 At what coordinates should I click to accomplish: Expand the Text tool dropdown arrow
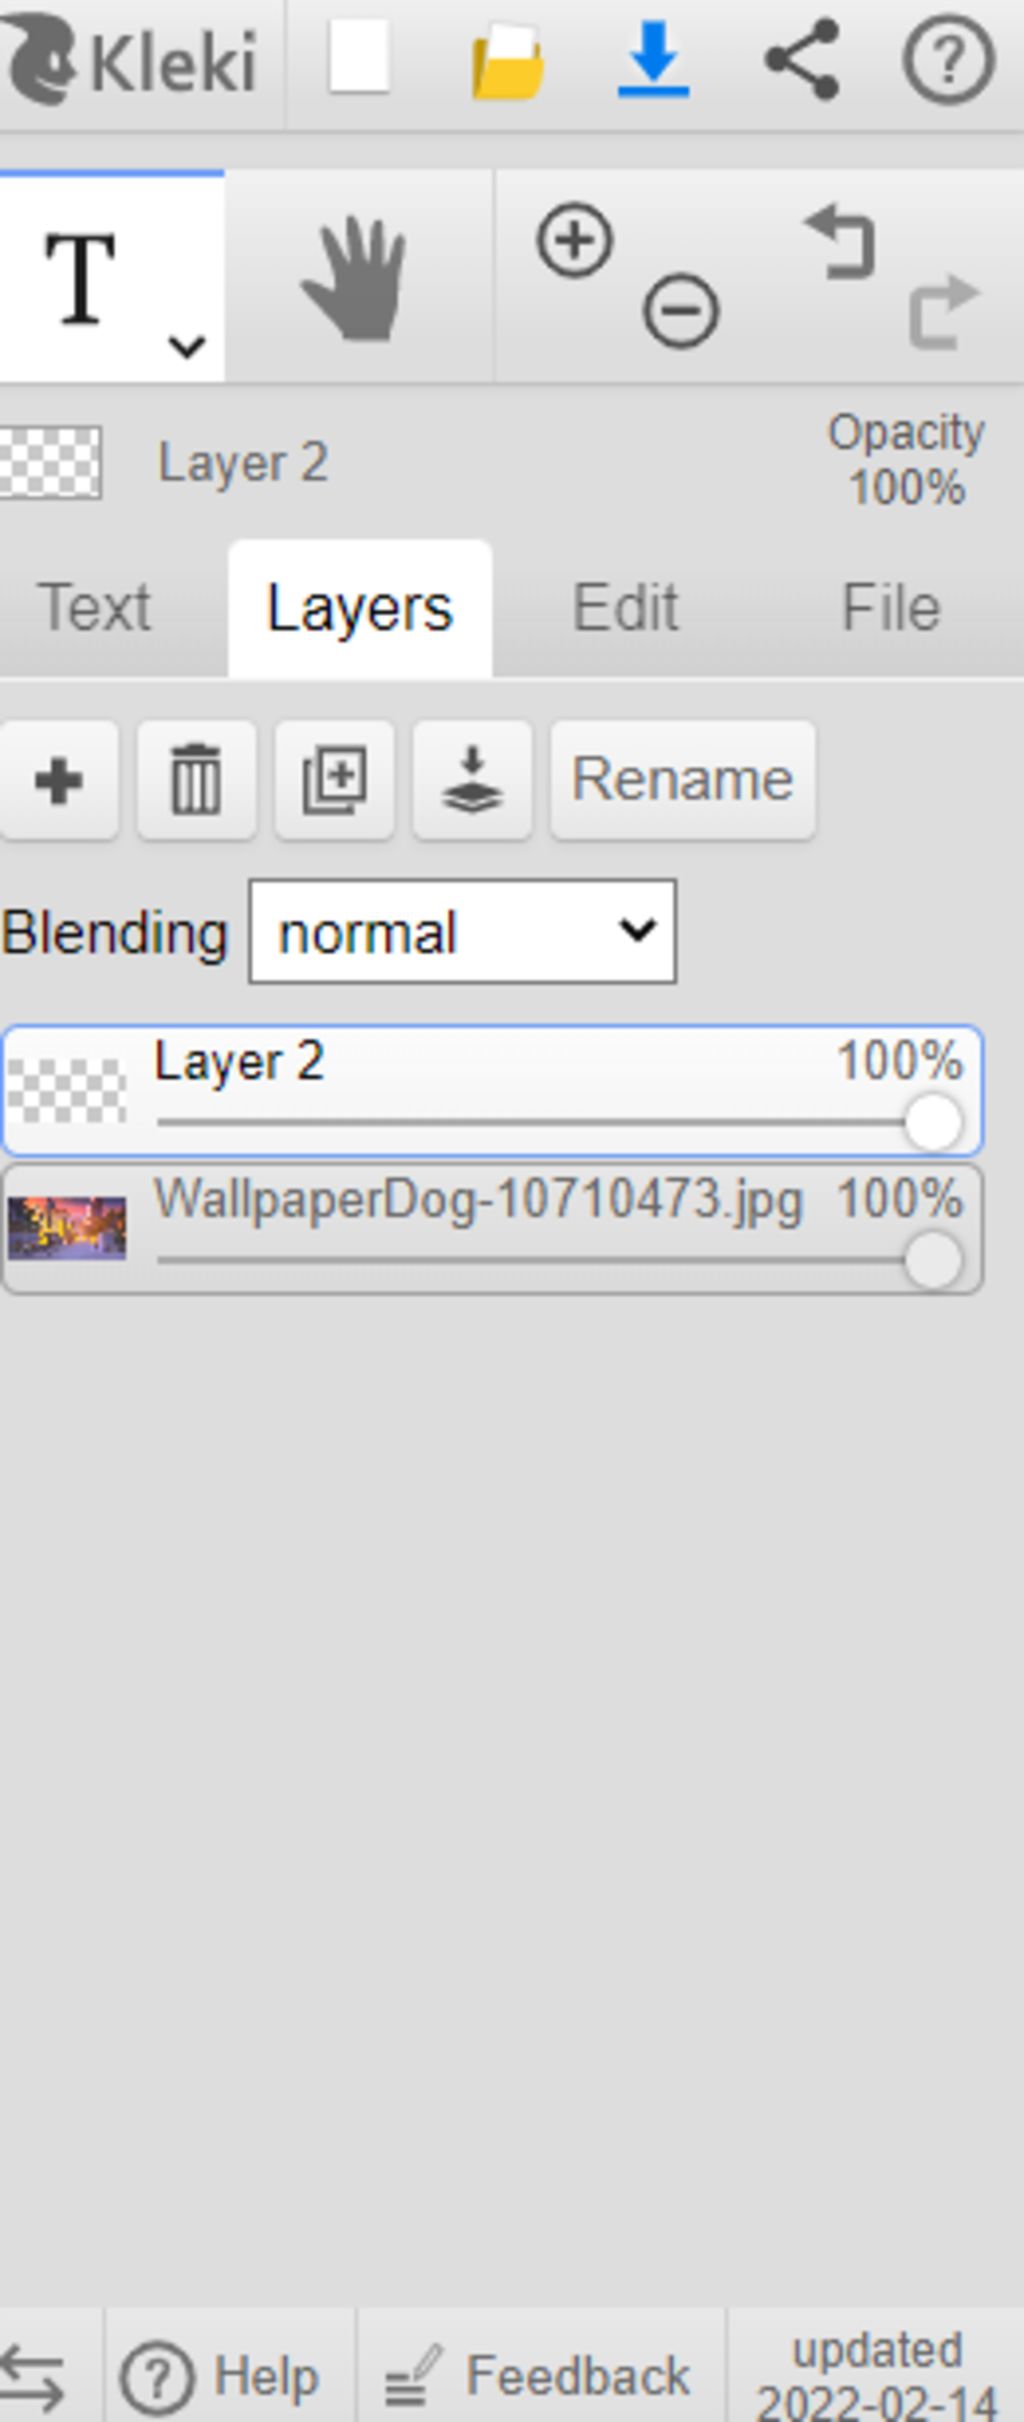(x=187, y=346)
